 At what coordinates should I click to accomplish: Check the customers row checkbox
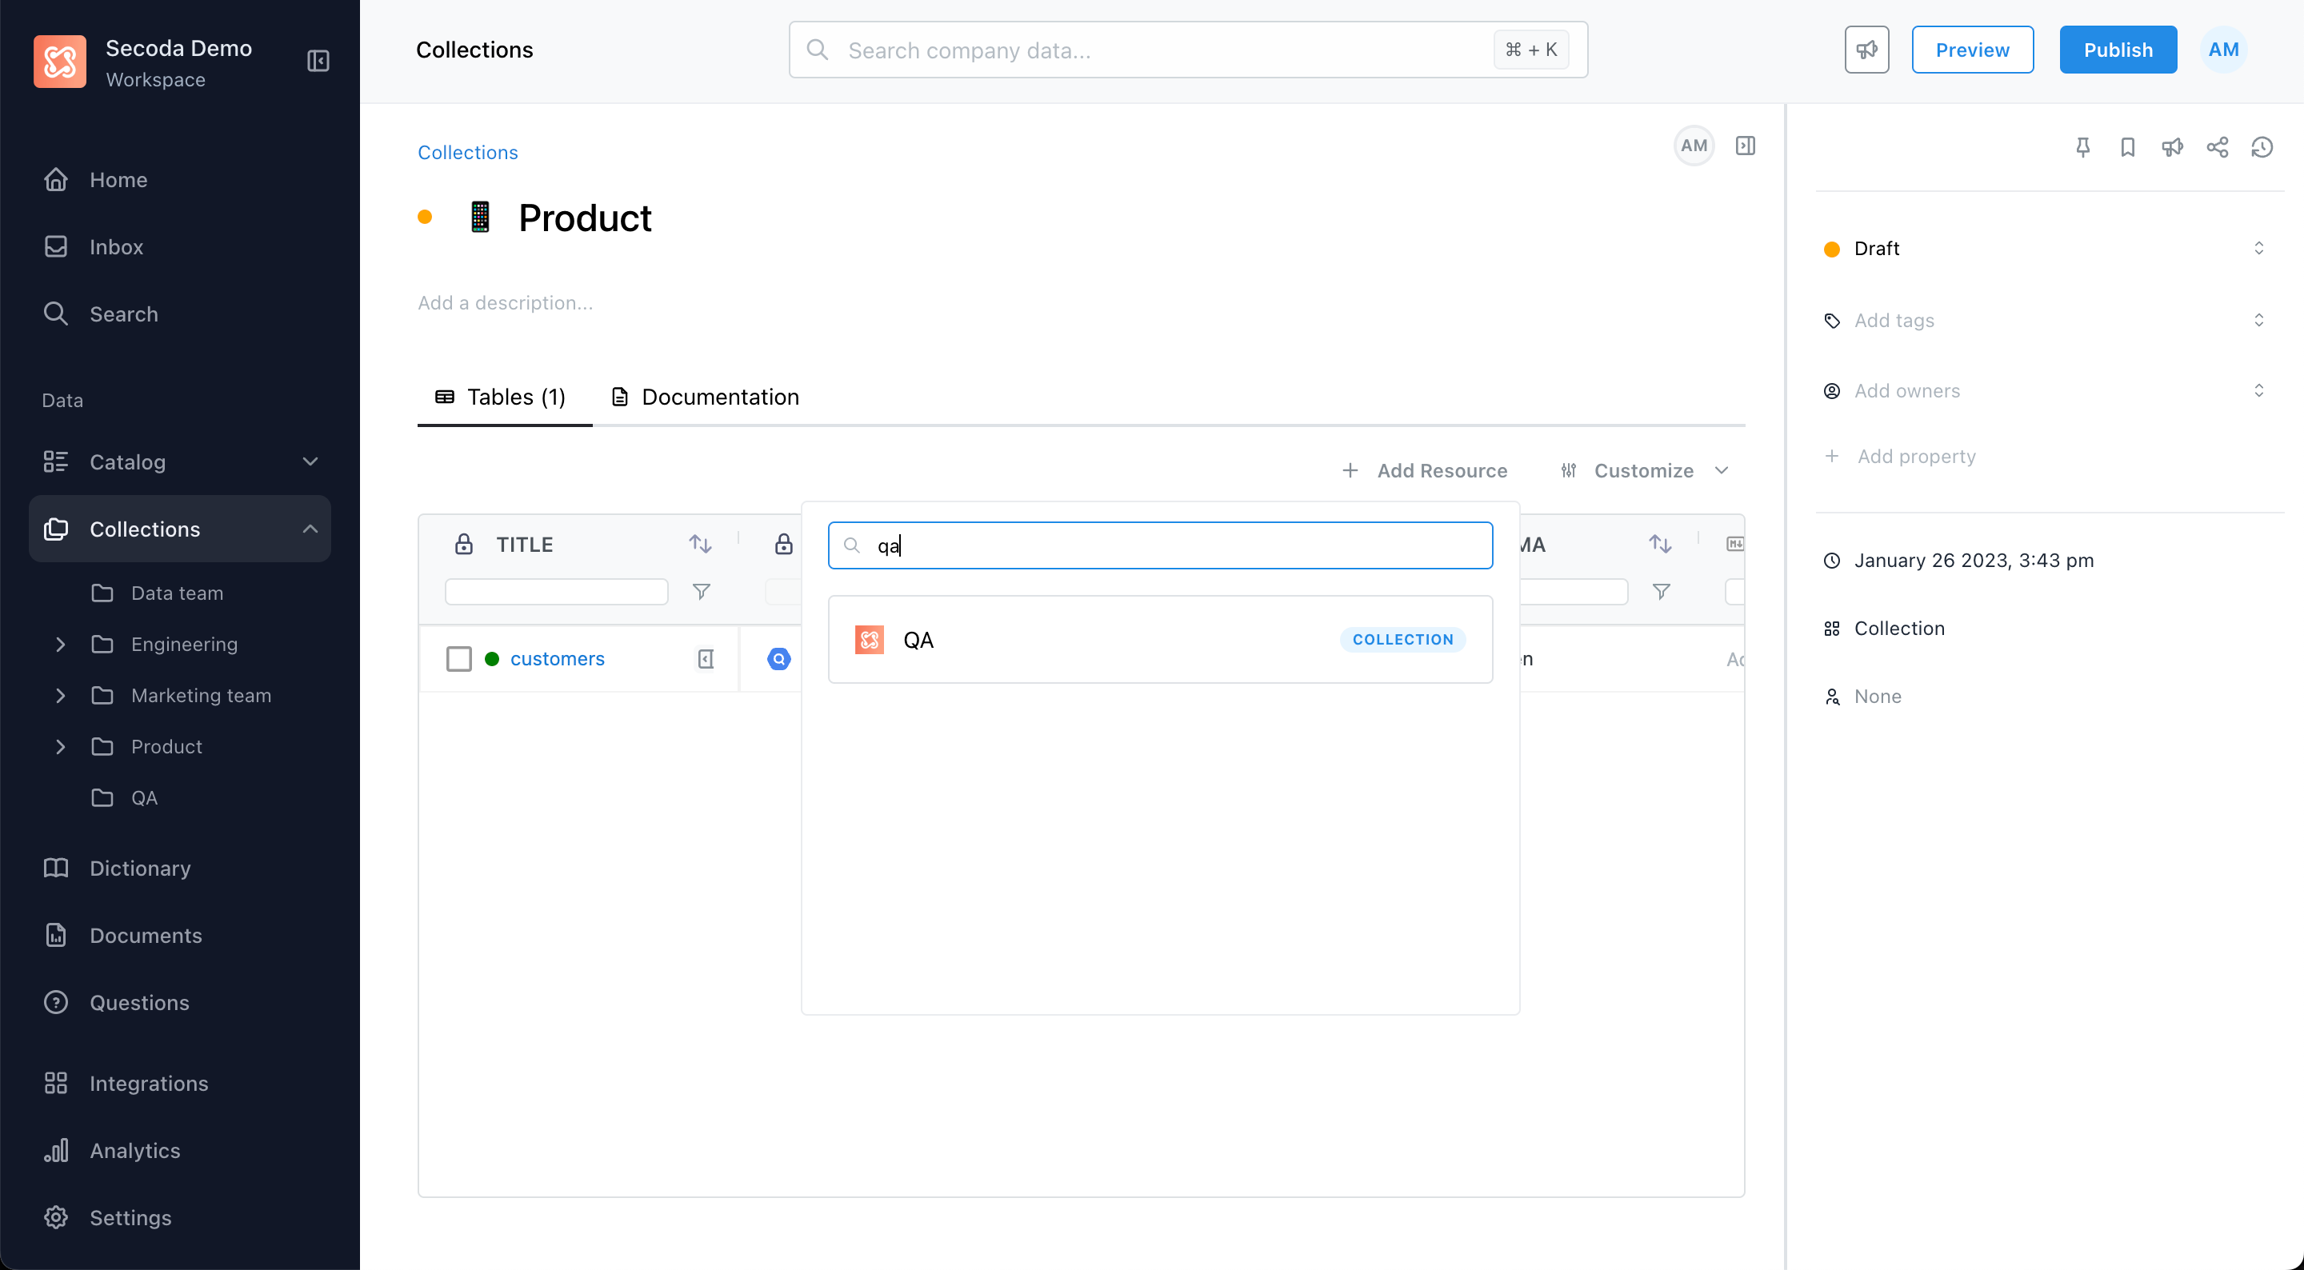click(459, 659)
